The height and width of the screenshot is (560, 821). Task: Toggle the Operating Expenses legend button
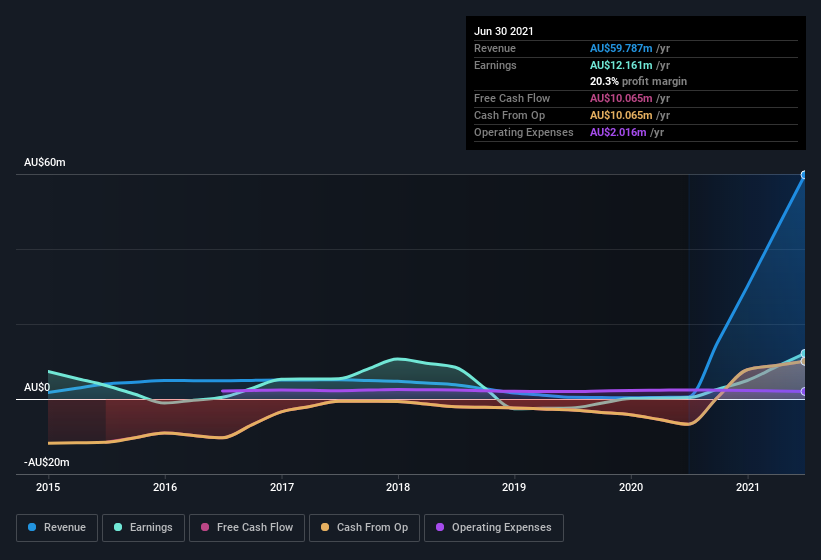(x=494, y=528)
